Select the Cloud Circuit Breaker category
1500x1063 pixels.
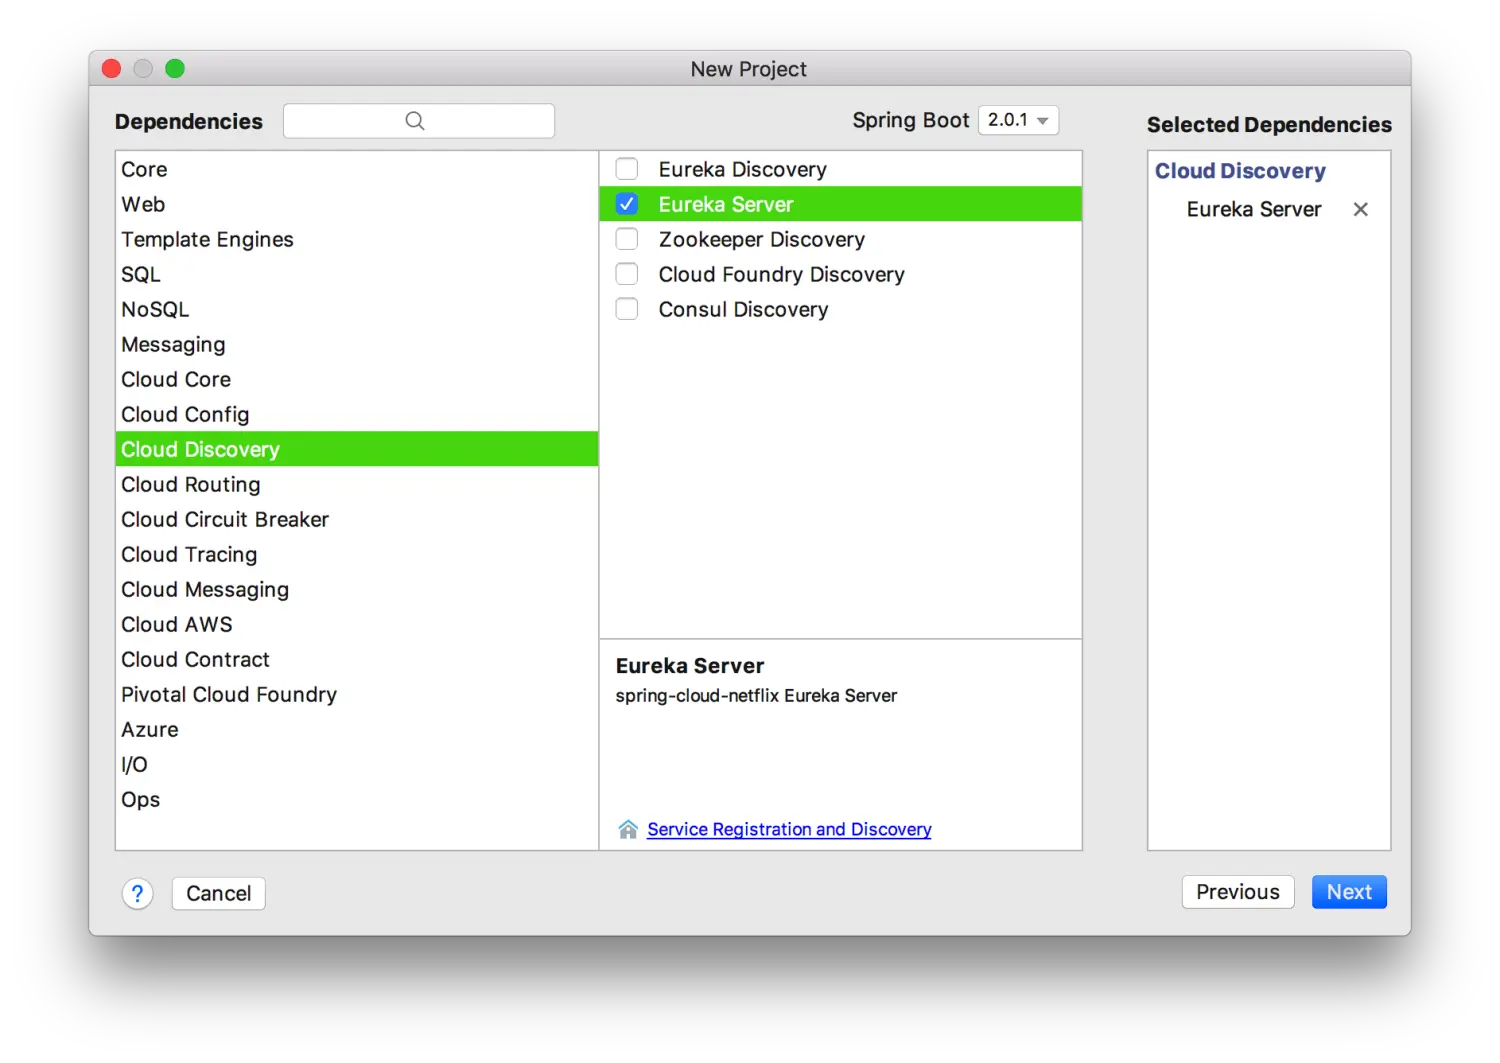point(357,519)
